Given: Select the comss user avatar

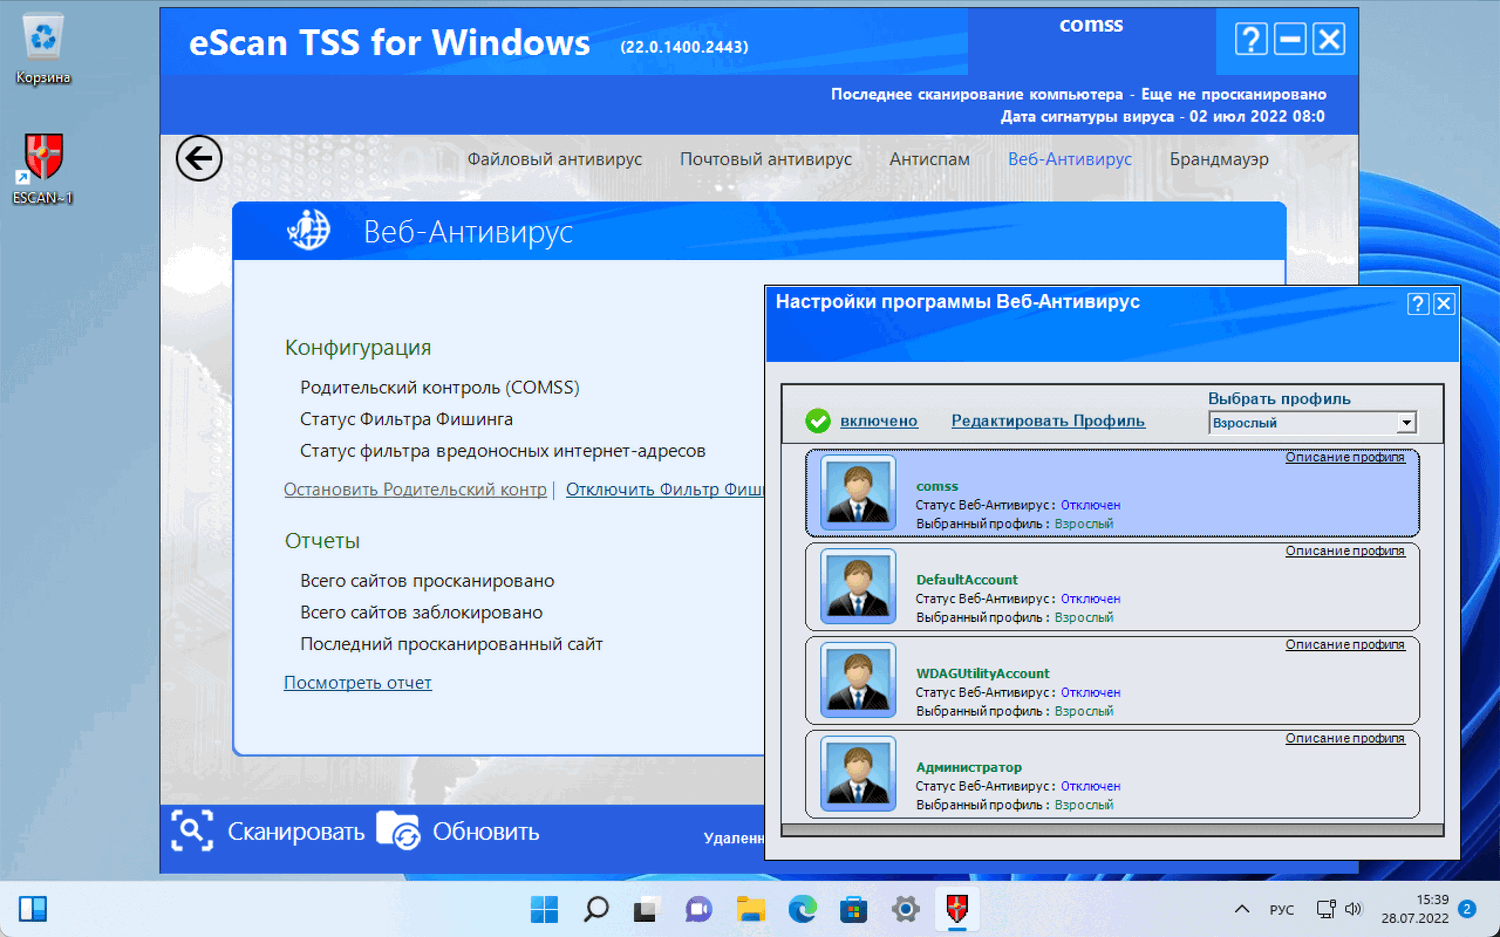Looking at the screenshot, I should [x=858, y=492].
